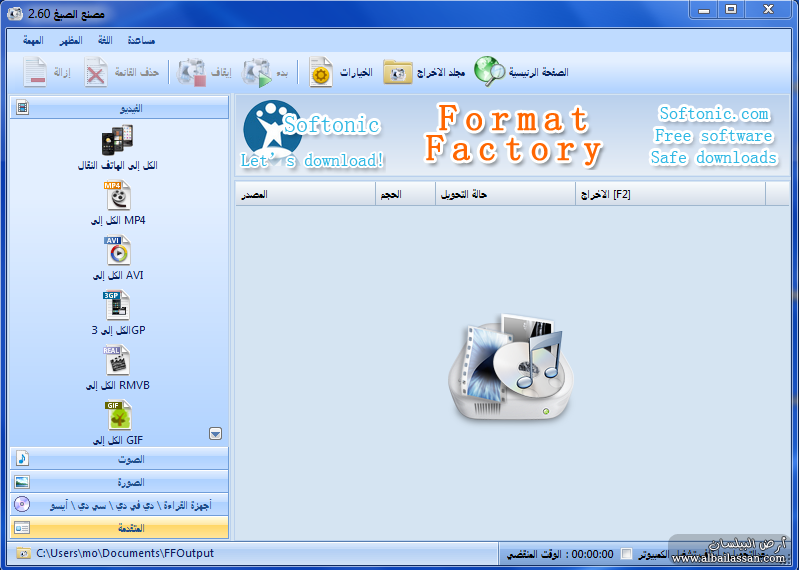This screenshot has height=570, width=799.
Task: Select the all to MP4 icon
Action: [118, 195]
